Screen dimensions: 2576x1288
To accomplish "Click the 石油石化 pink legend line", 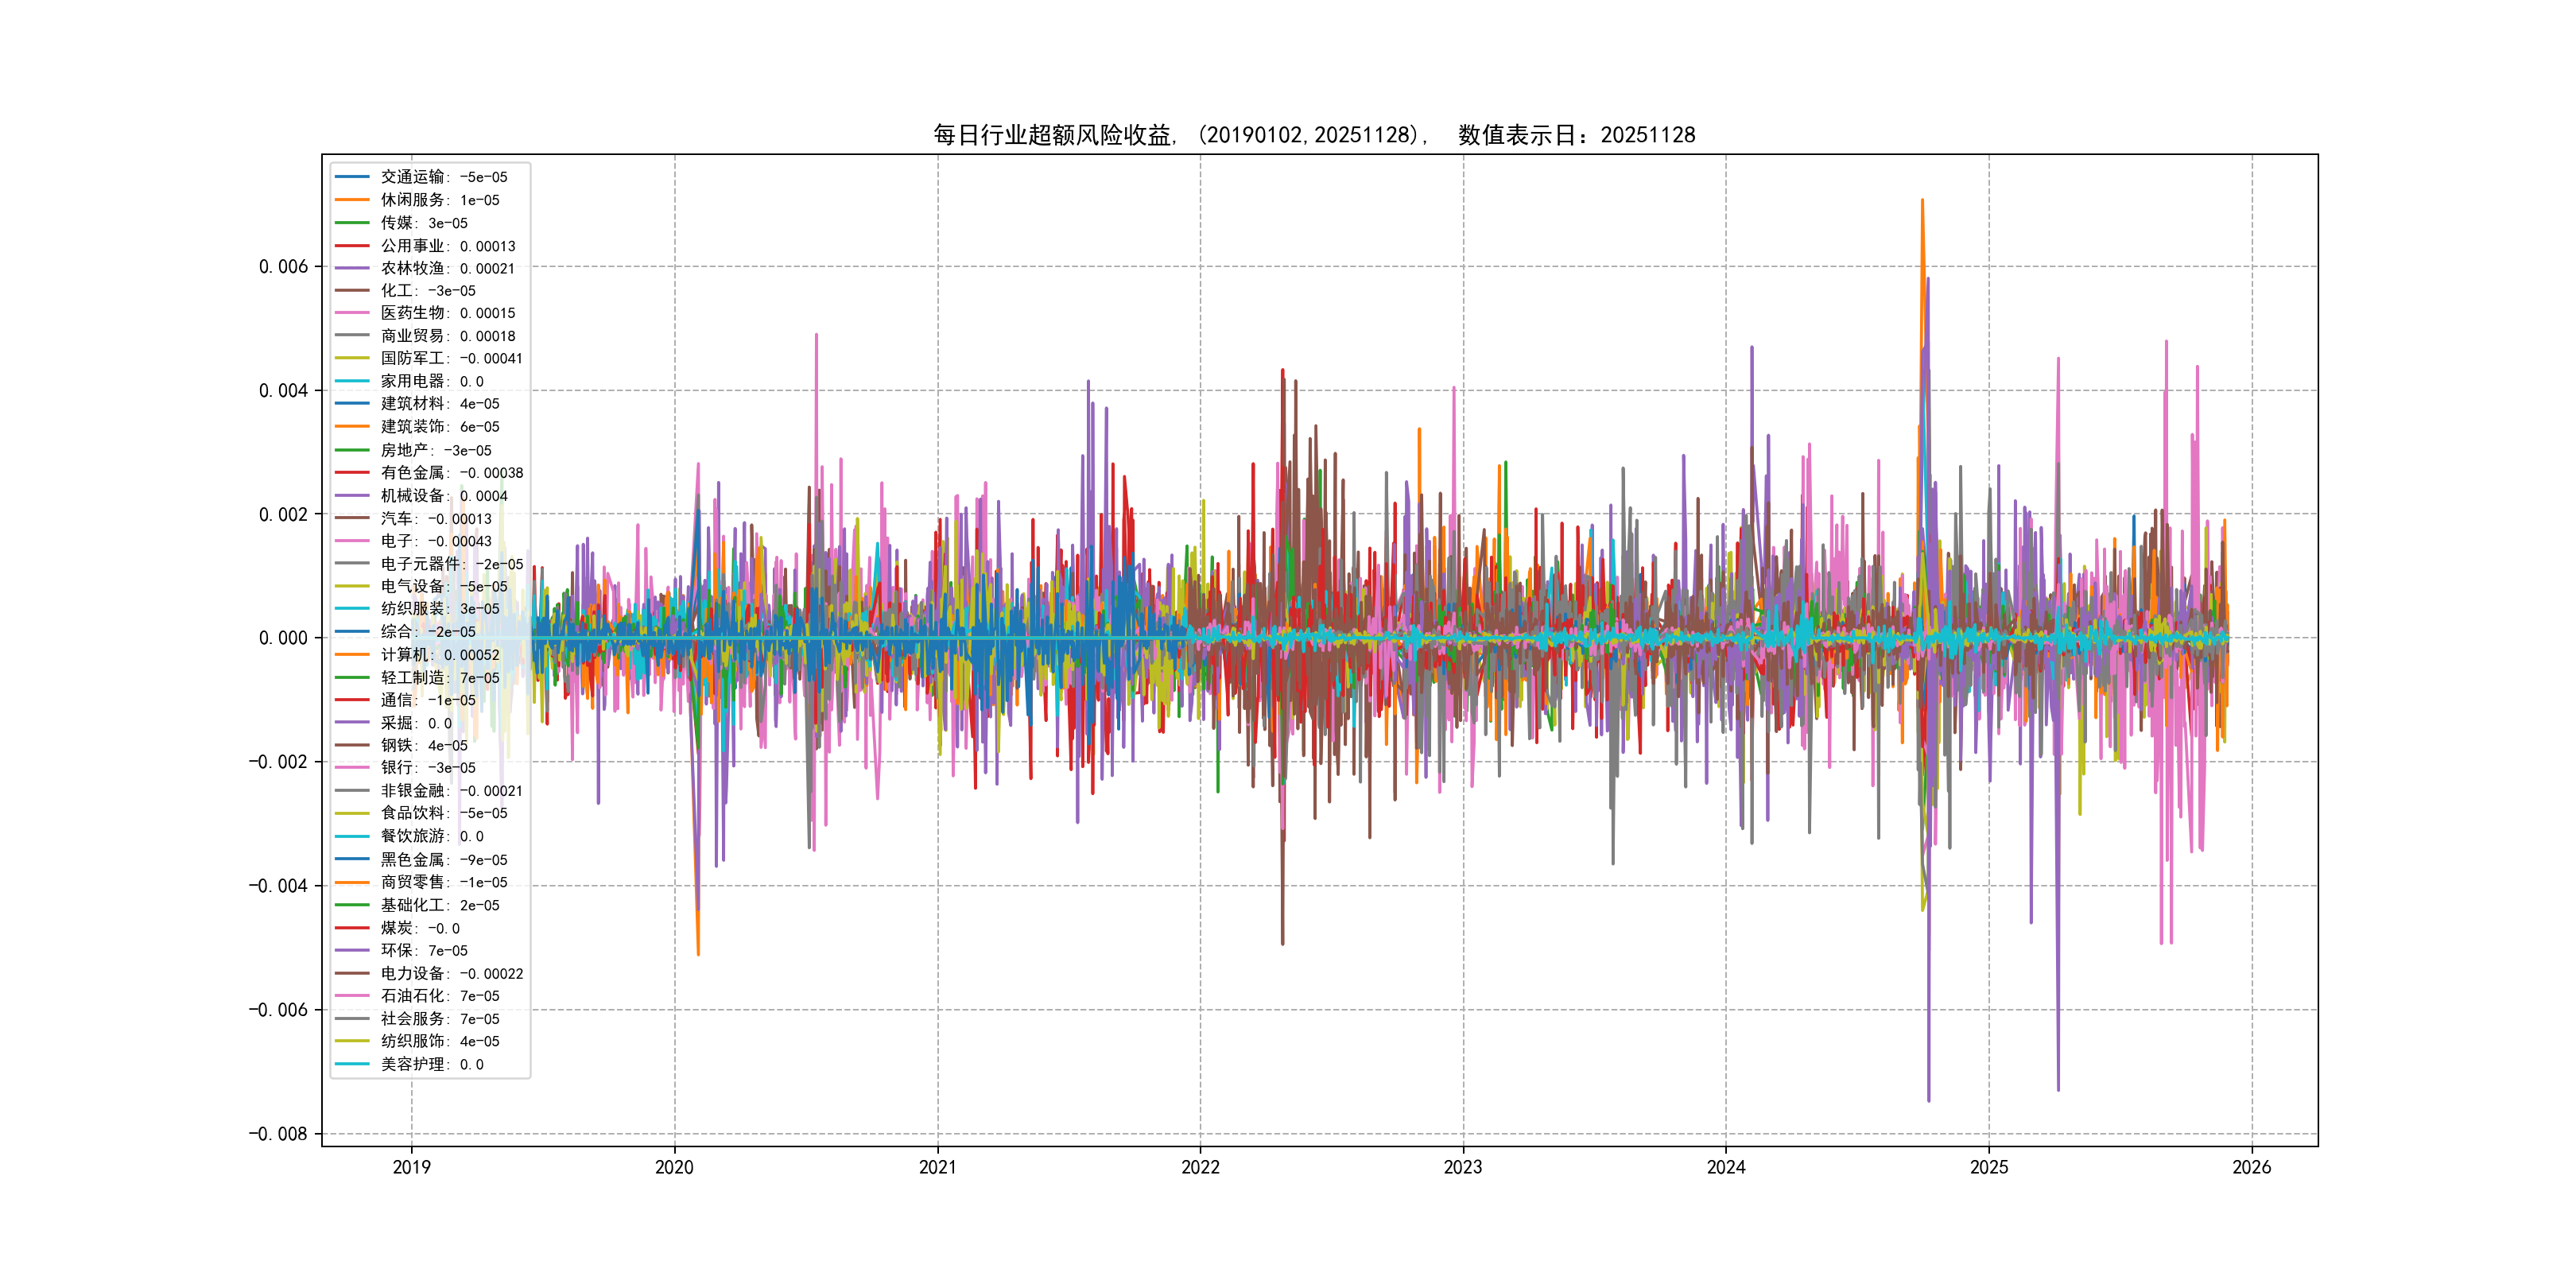I will click(x=352, y=996).
